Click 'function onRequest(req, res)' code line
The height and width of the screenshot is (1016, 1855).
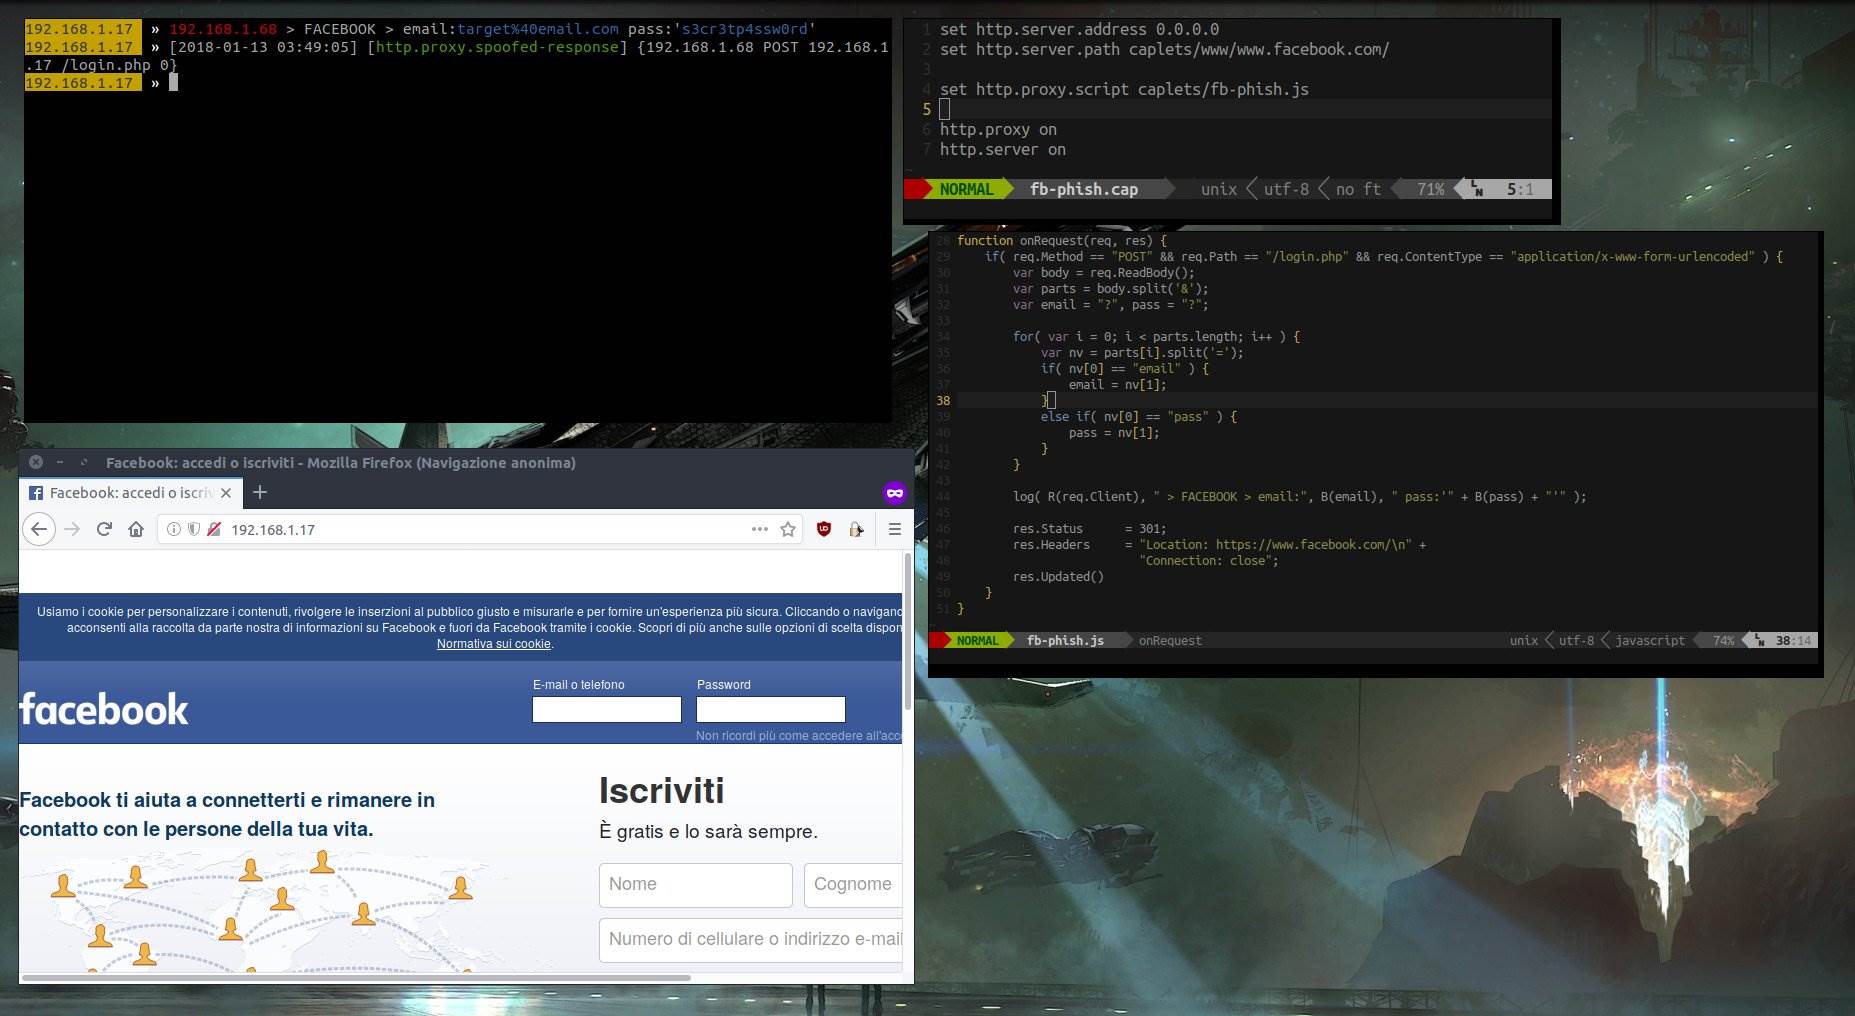tap(1062, 241)
